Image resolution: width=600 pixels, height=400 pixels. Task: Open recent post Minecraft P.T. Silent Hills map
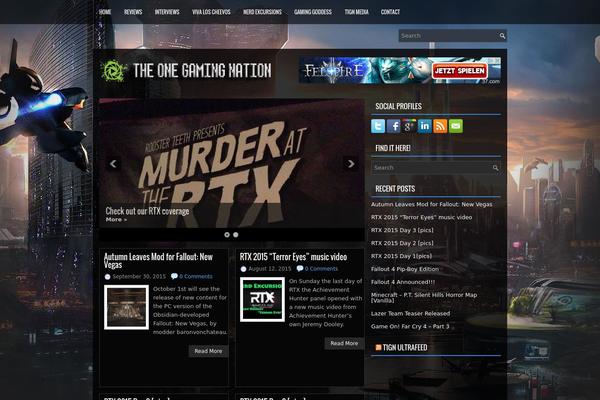point(424,297)
